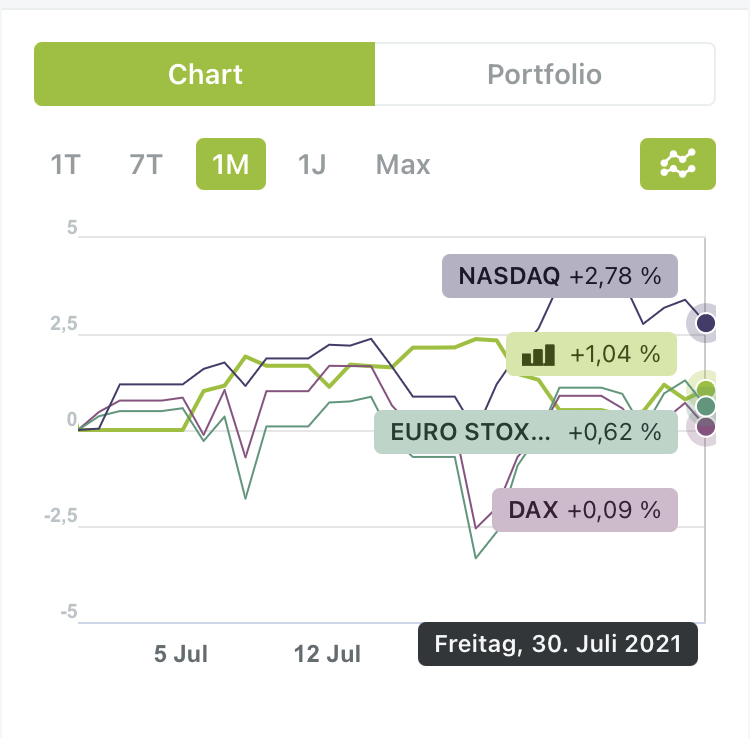The height and width of the screenshot is (738, 750).
Task: Show the 1J yearly range
Action: point(312,164)
